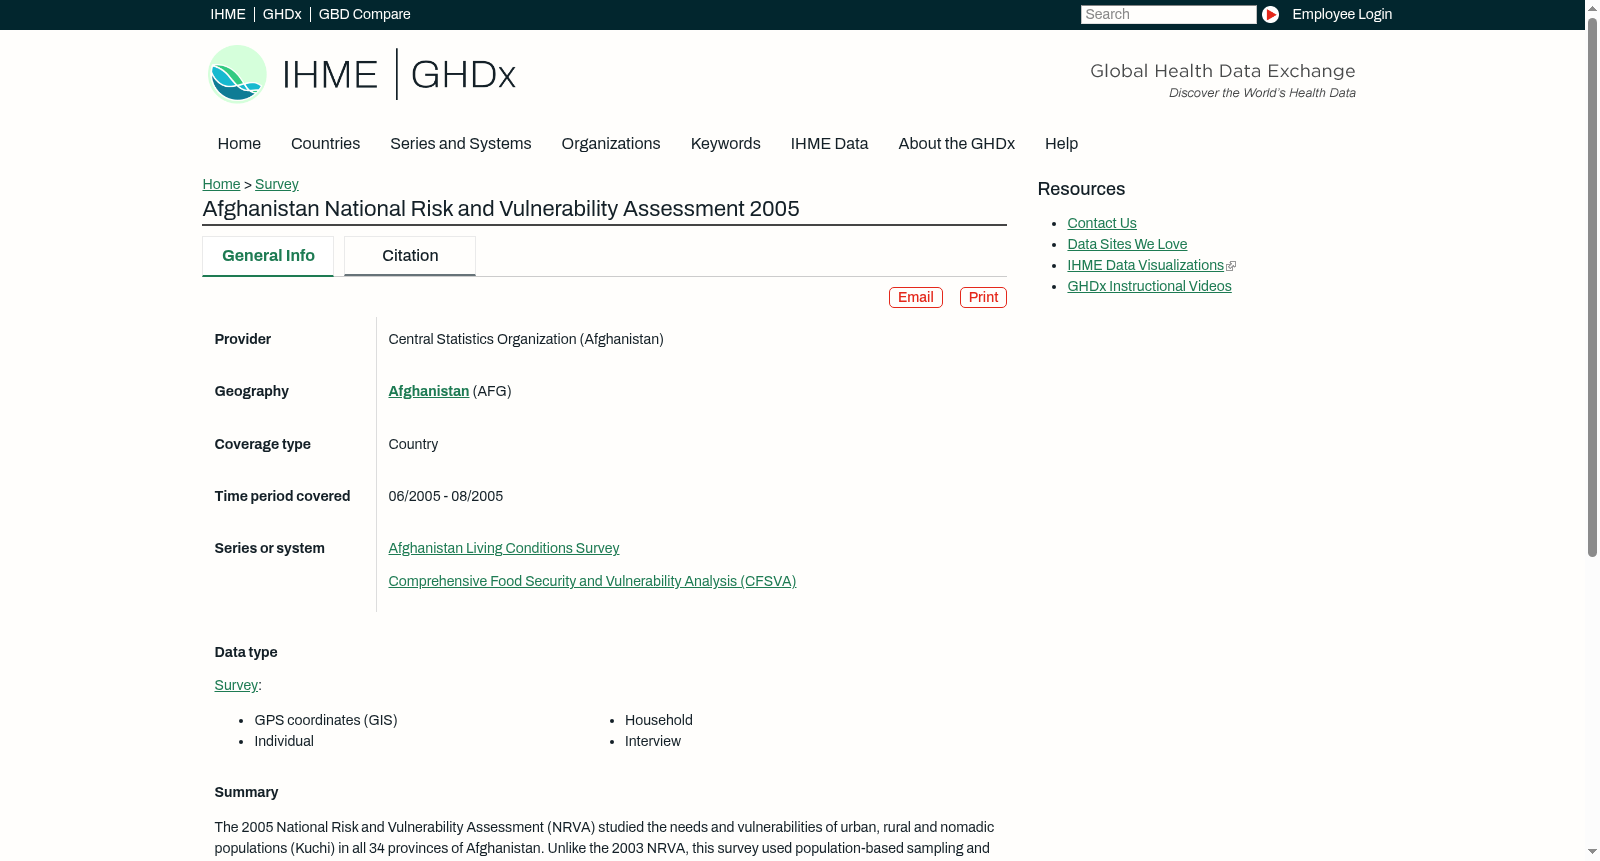Click the 'Individual' list item
This screenshot has height=861, width=1600.
pyautogui.click(x=284, y=741)
